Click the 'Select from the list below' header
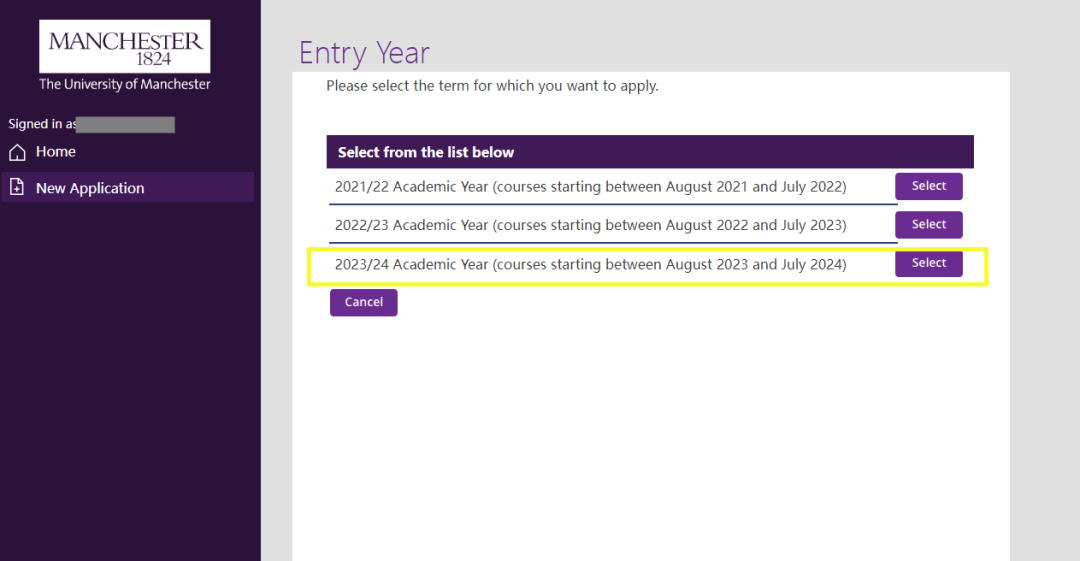The width and height of the screenshot is (1080, 561). point(426,152)
